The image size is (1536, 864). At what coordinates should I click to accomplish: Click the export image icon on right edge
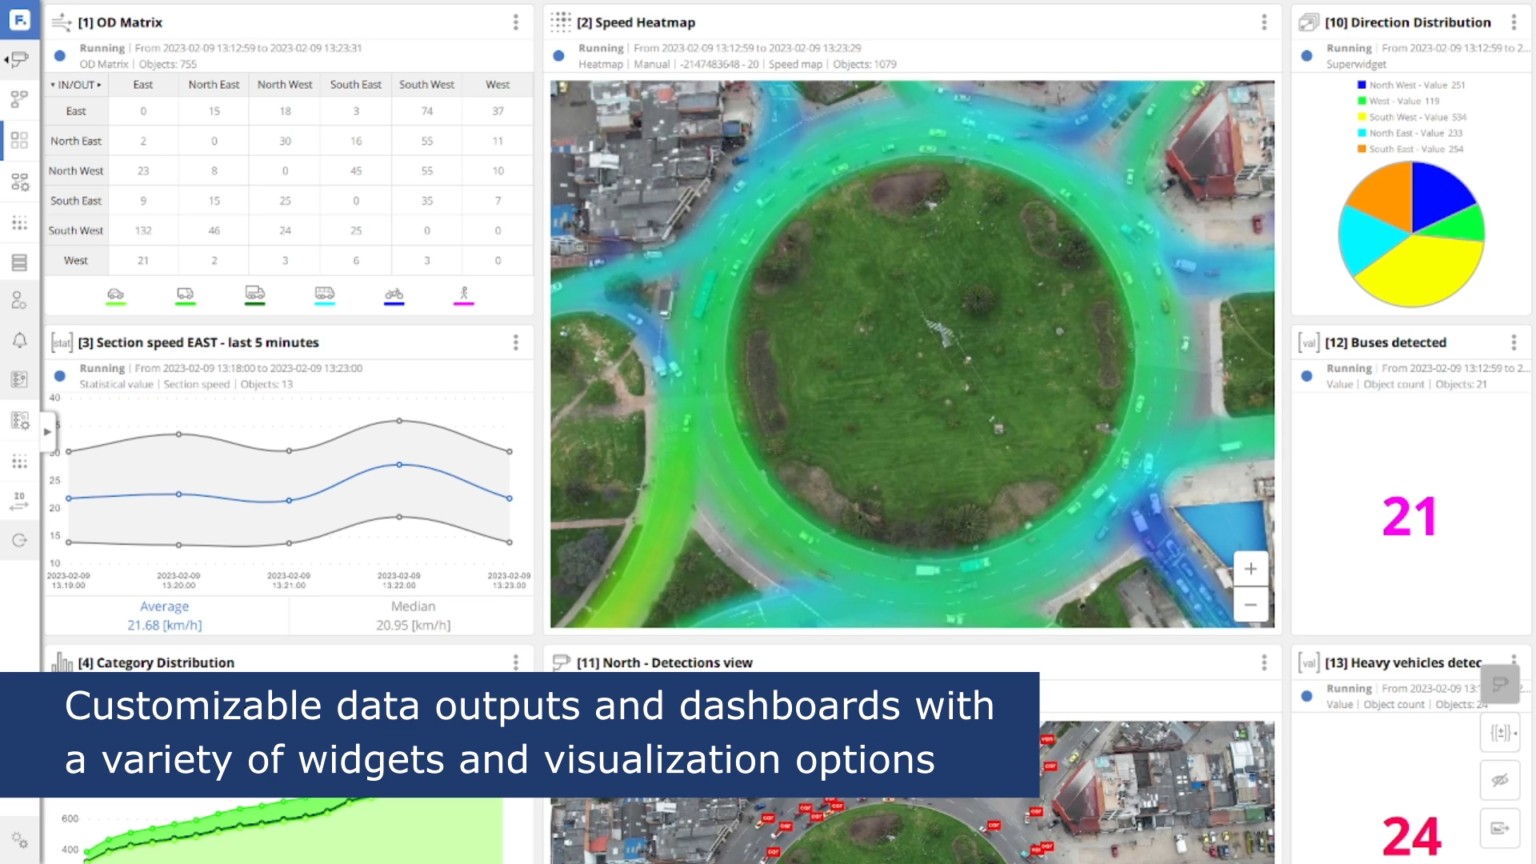coord(1499,828)
